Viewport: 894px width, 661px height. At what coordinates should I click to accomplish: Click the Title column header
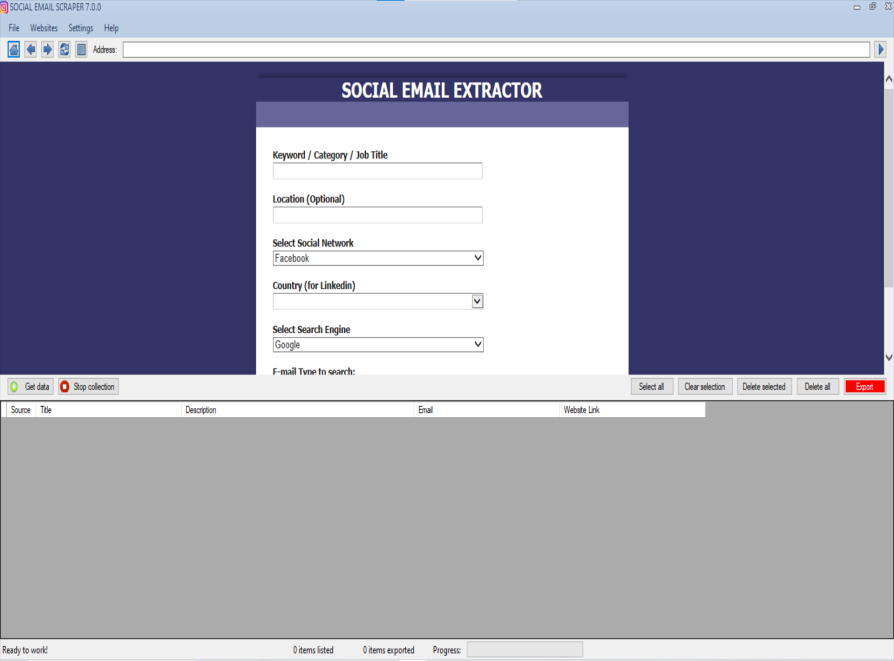click(x=108, y=410)
